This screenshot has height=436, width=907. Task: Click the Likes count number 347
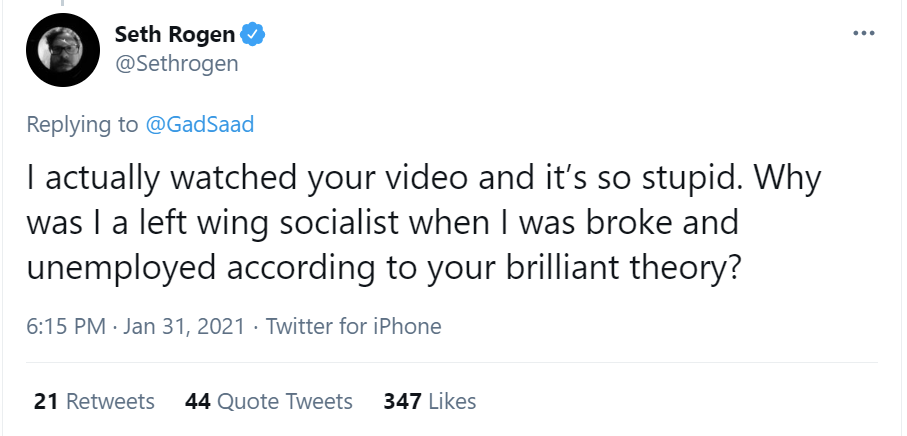coord(401,402)
